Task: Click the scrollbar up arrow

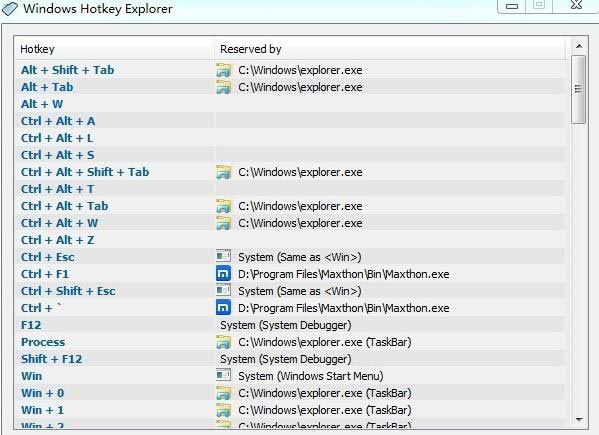Action: coord(579,46)
